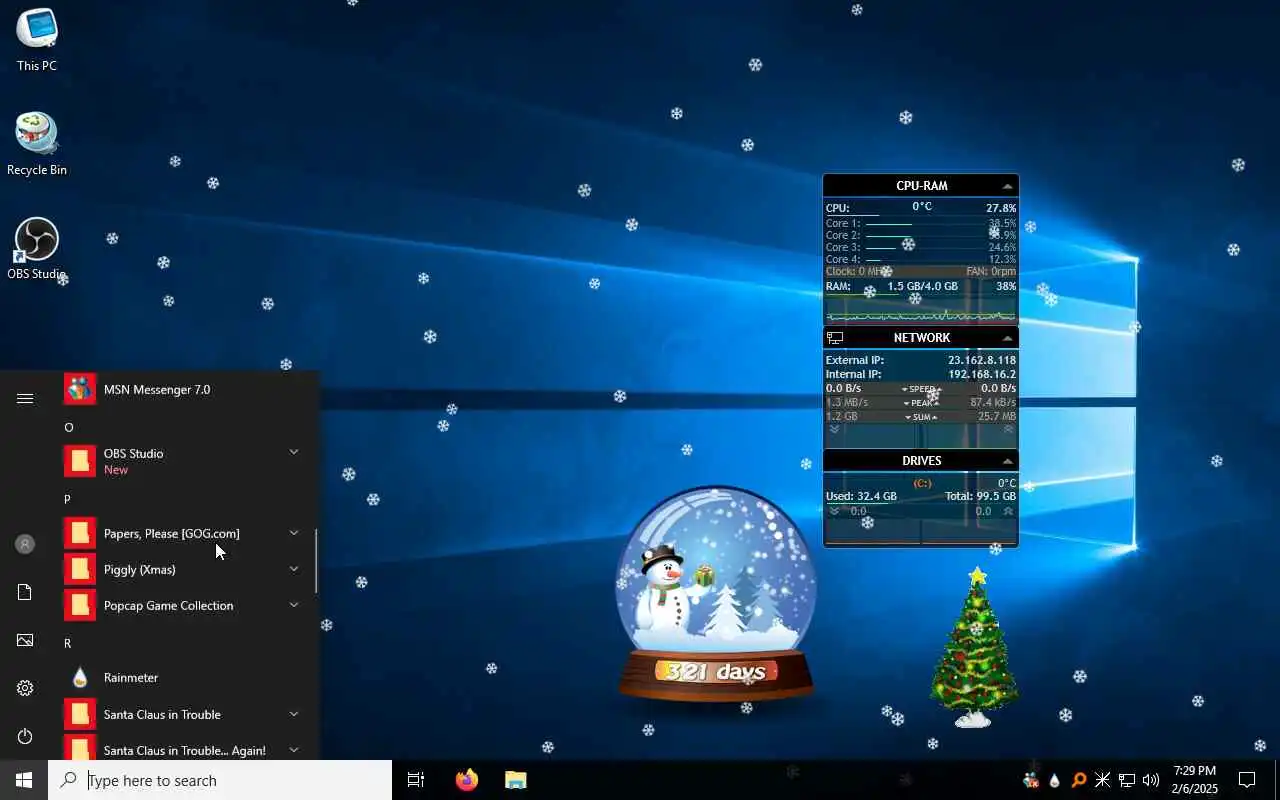Click the Type here to search box
Screen dimensions: 1280x800
pos(220,780)
